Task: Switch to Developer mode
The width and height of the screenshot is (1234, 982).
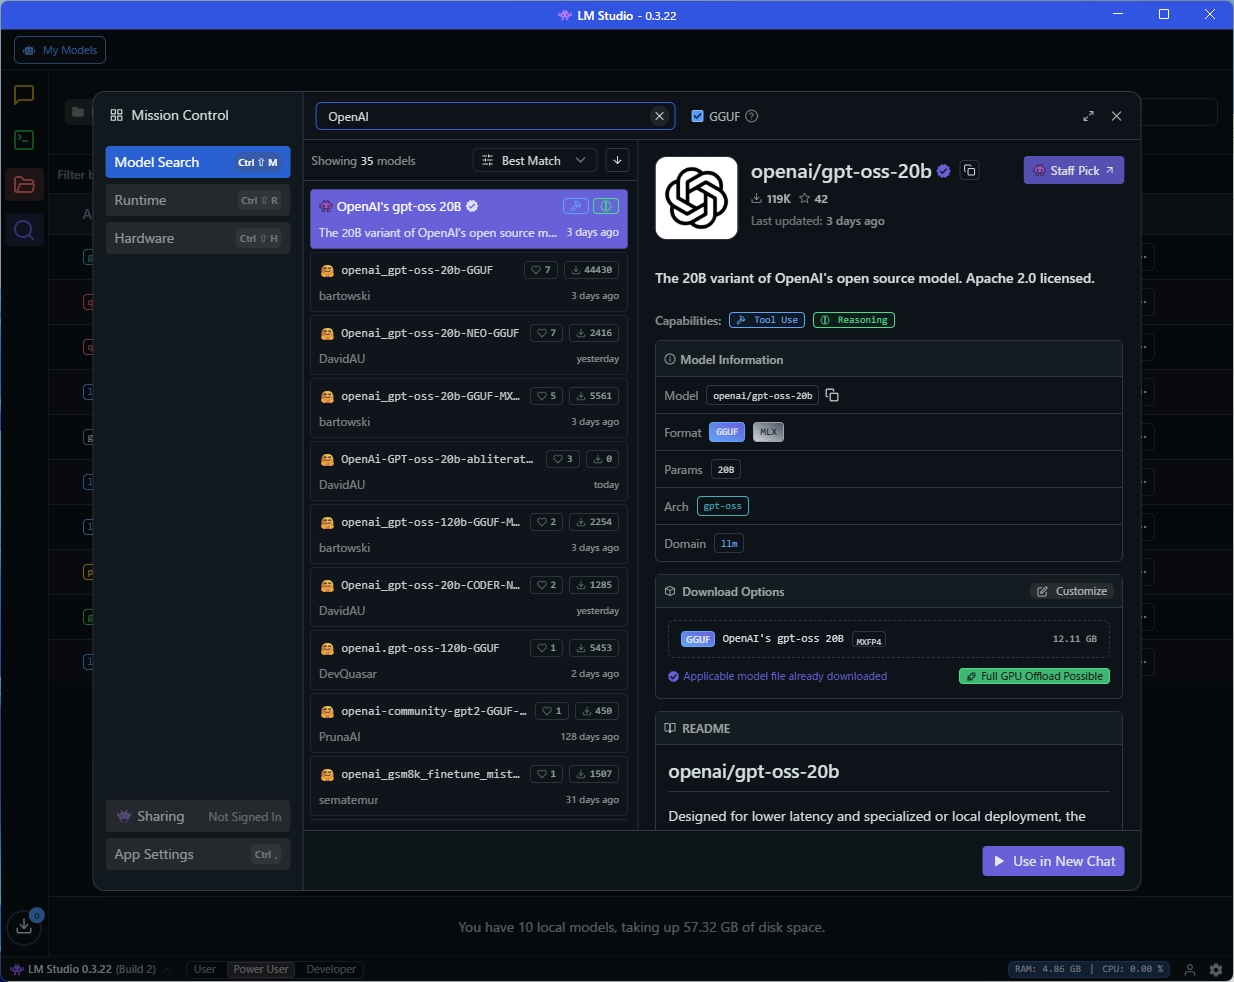Action: click(x=331, y=969)
